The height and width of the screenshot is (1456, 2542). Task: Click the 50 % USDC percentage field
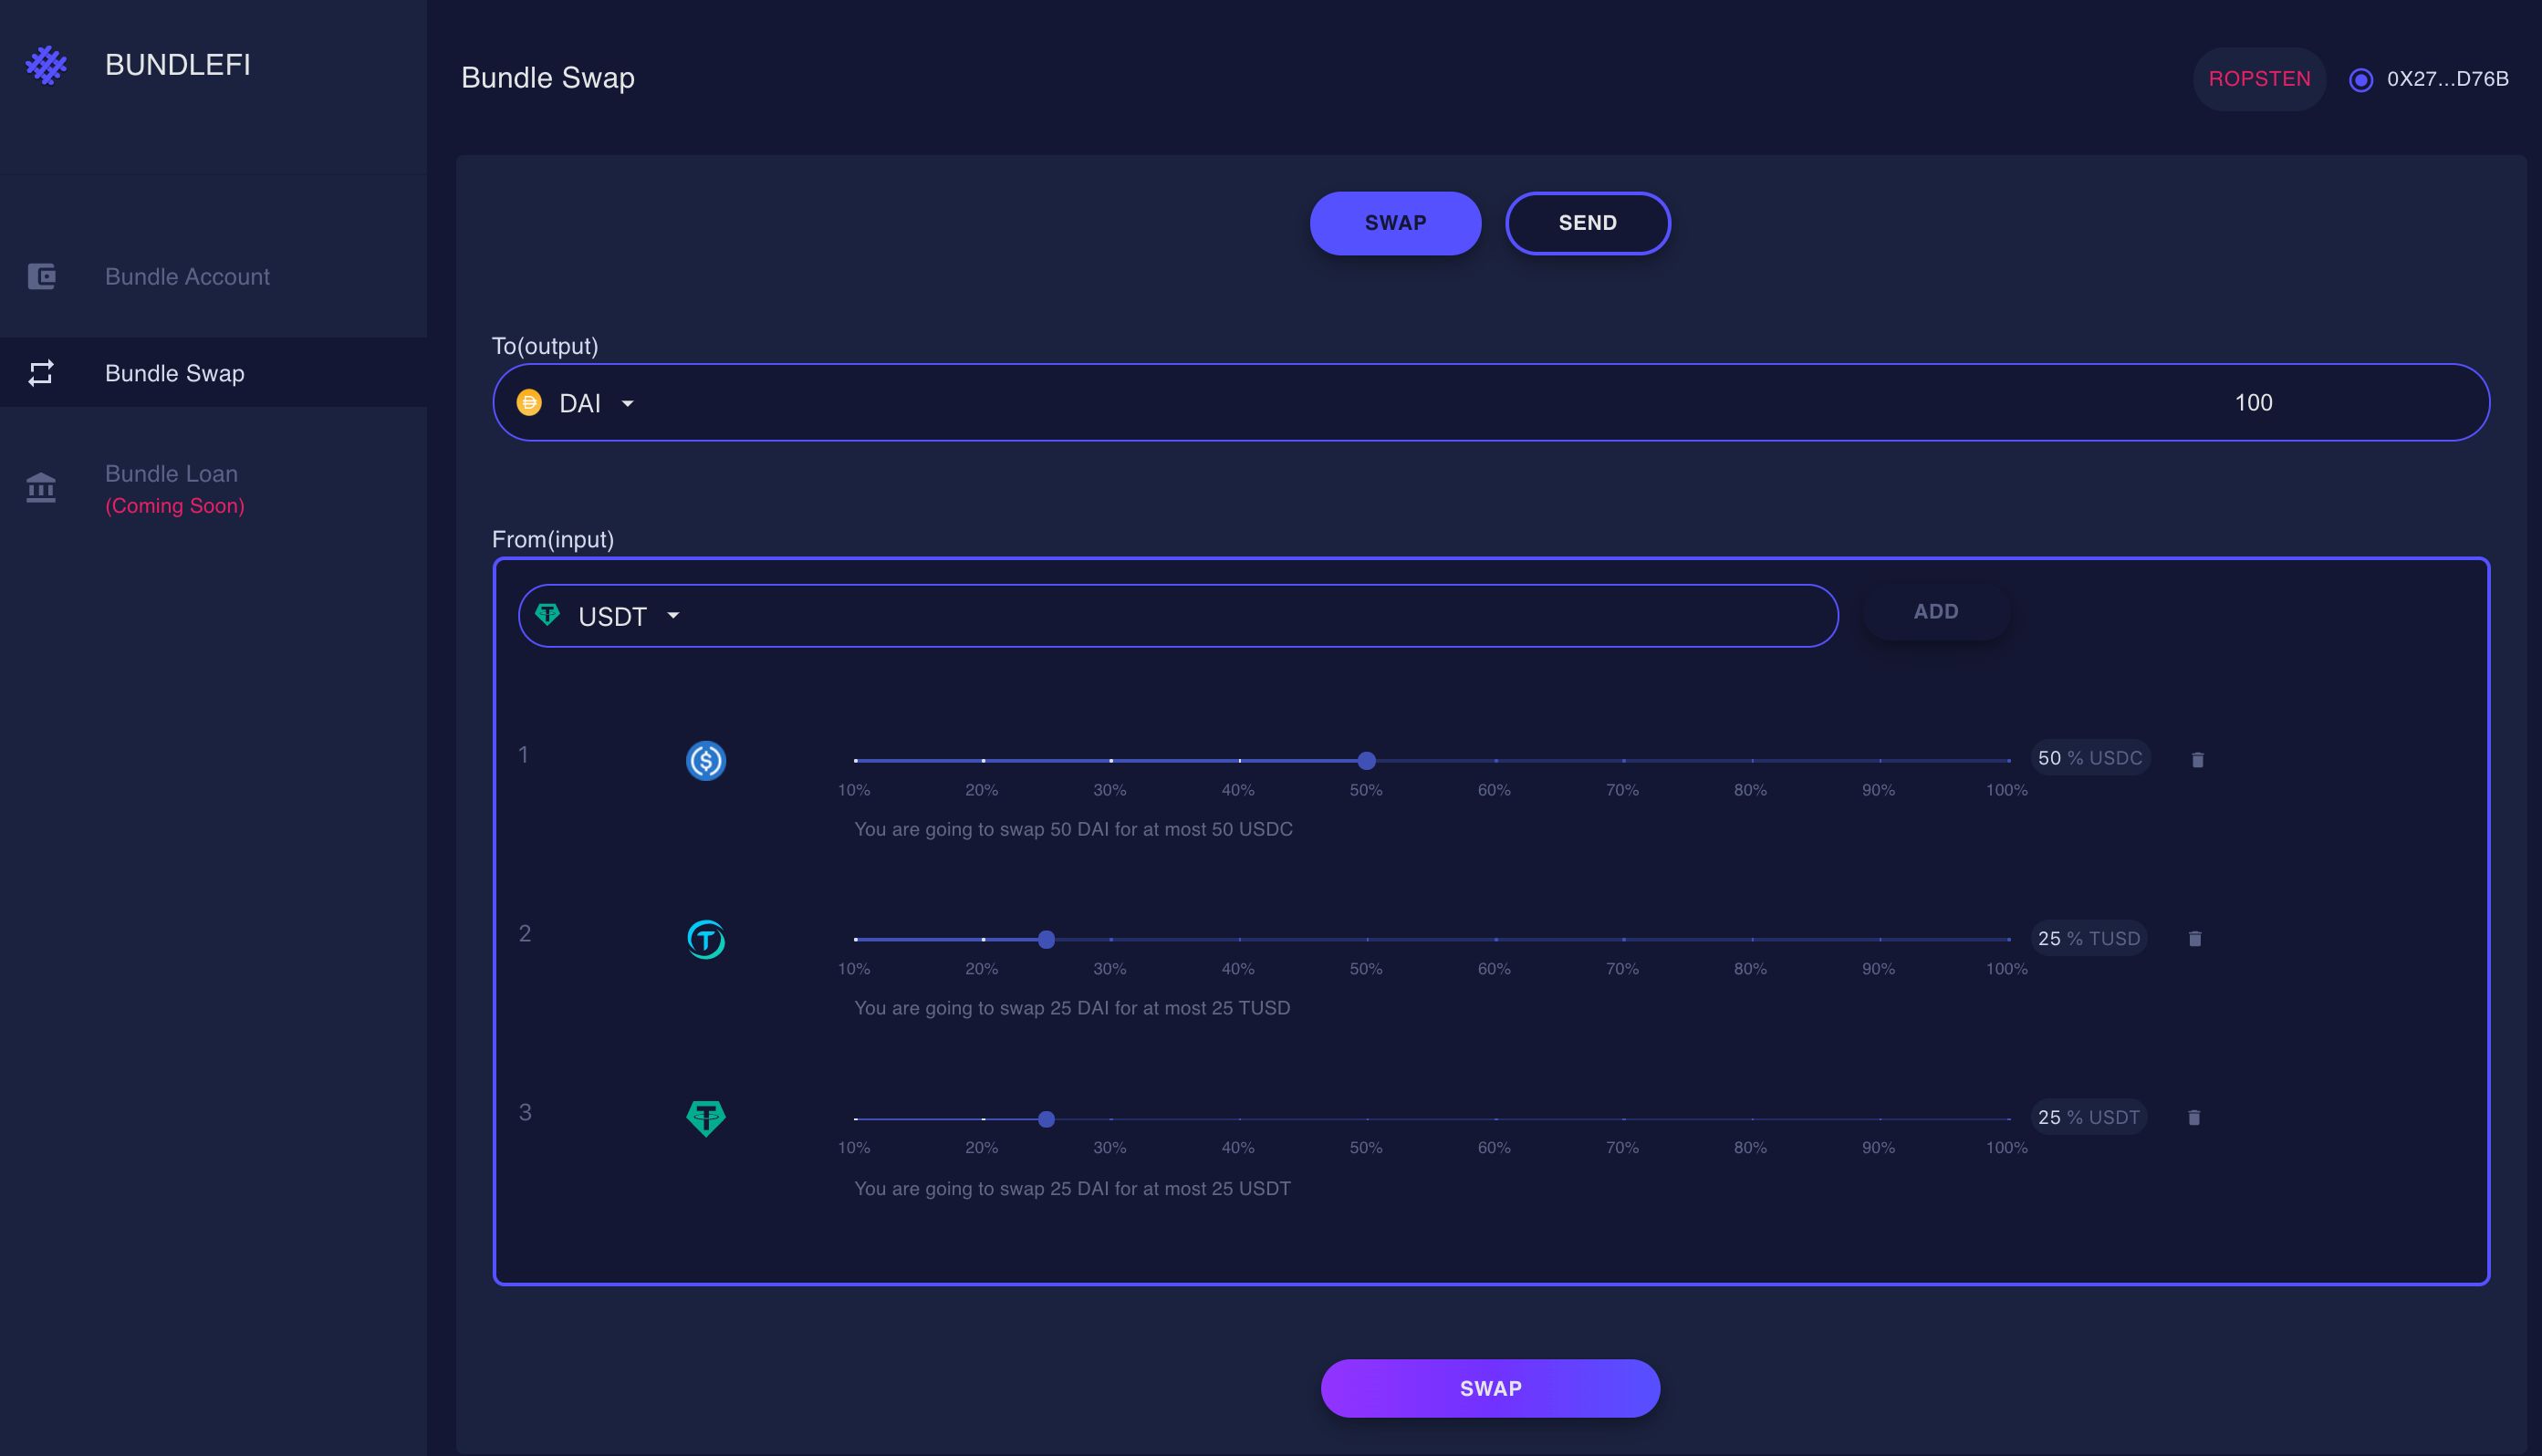coord(2091,758)
